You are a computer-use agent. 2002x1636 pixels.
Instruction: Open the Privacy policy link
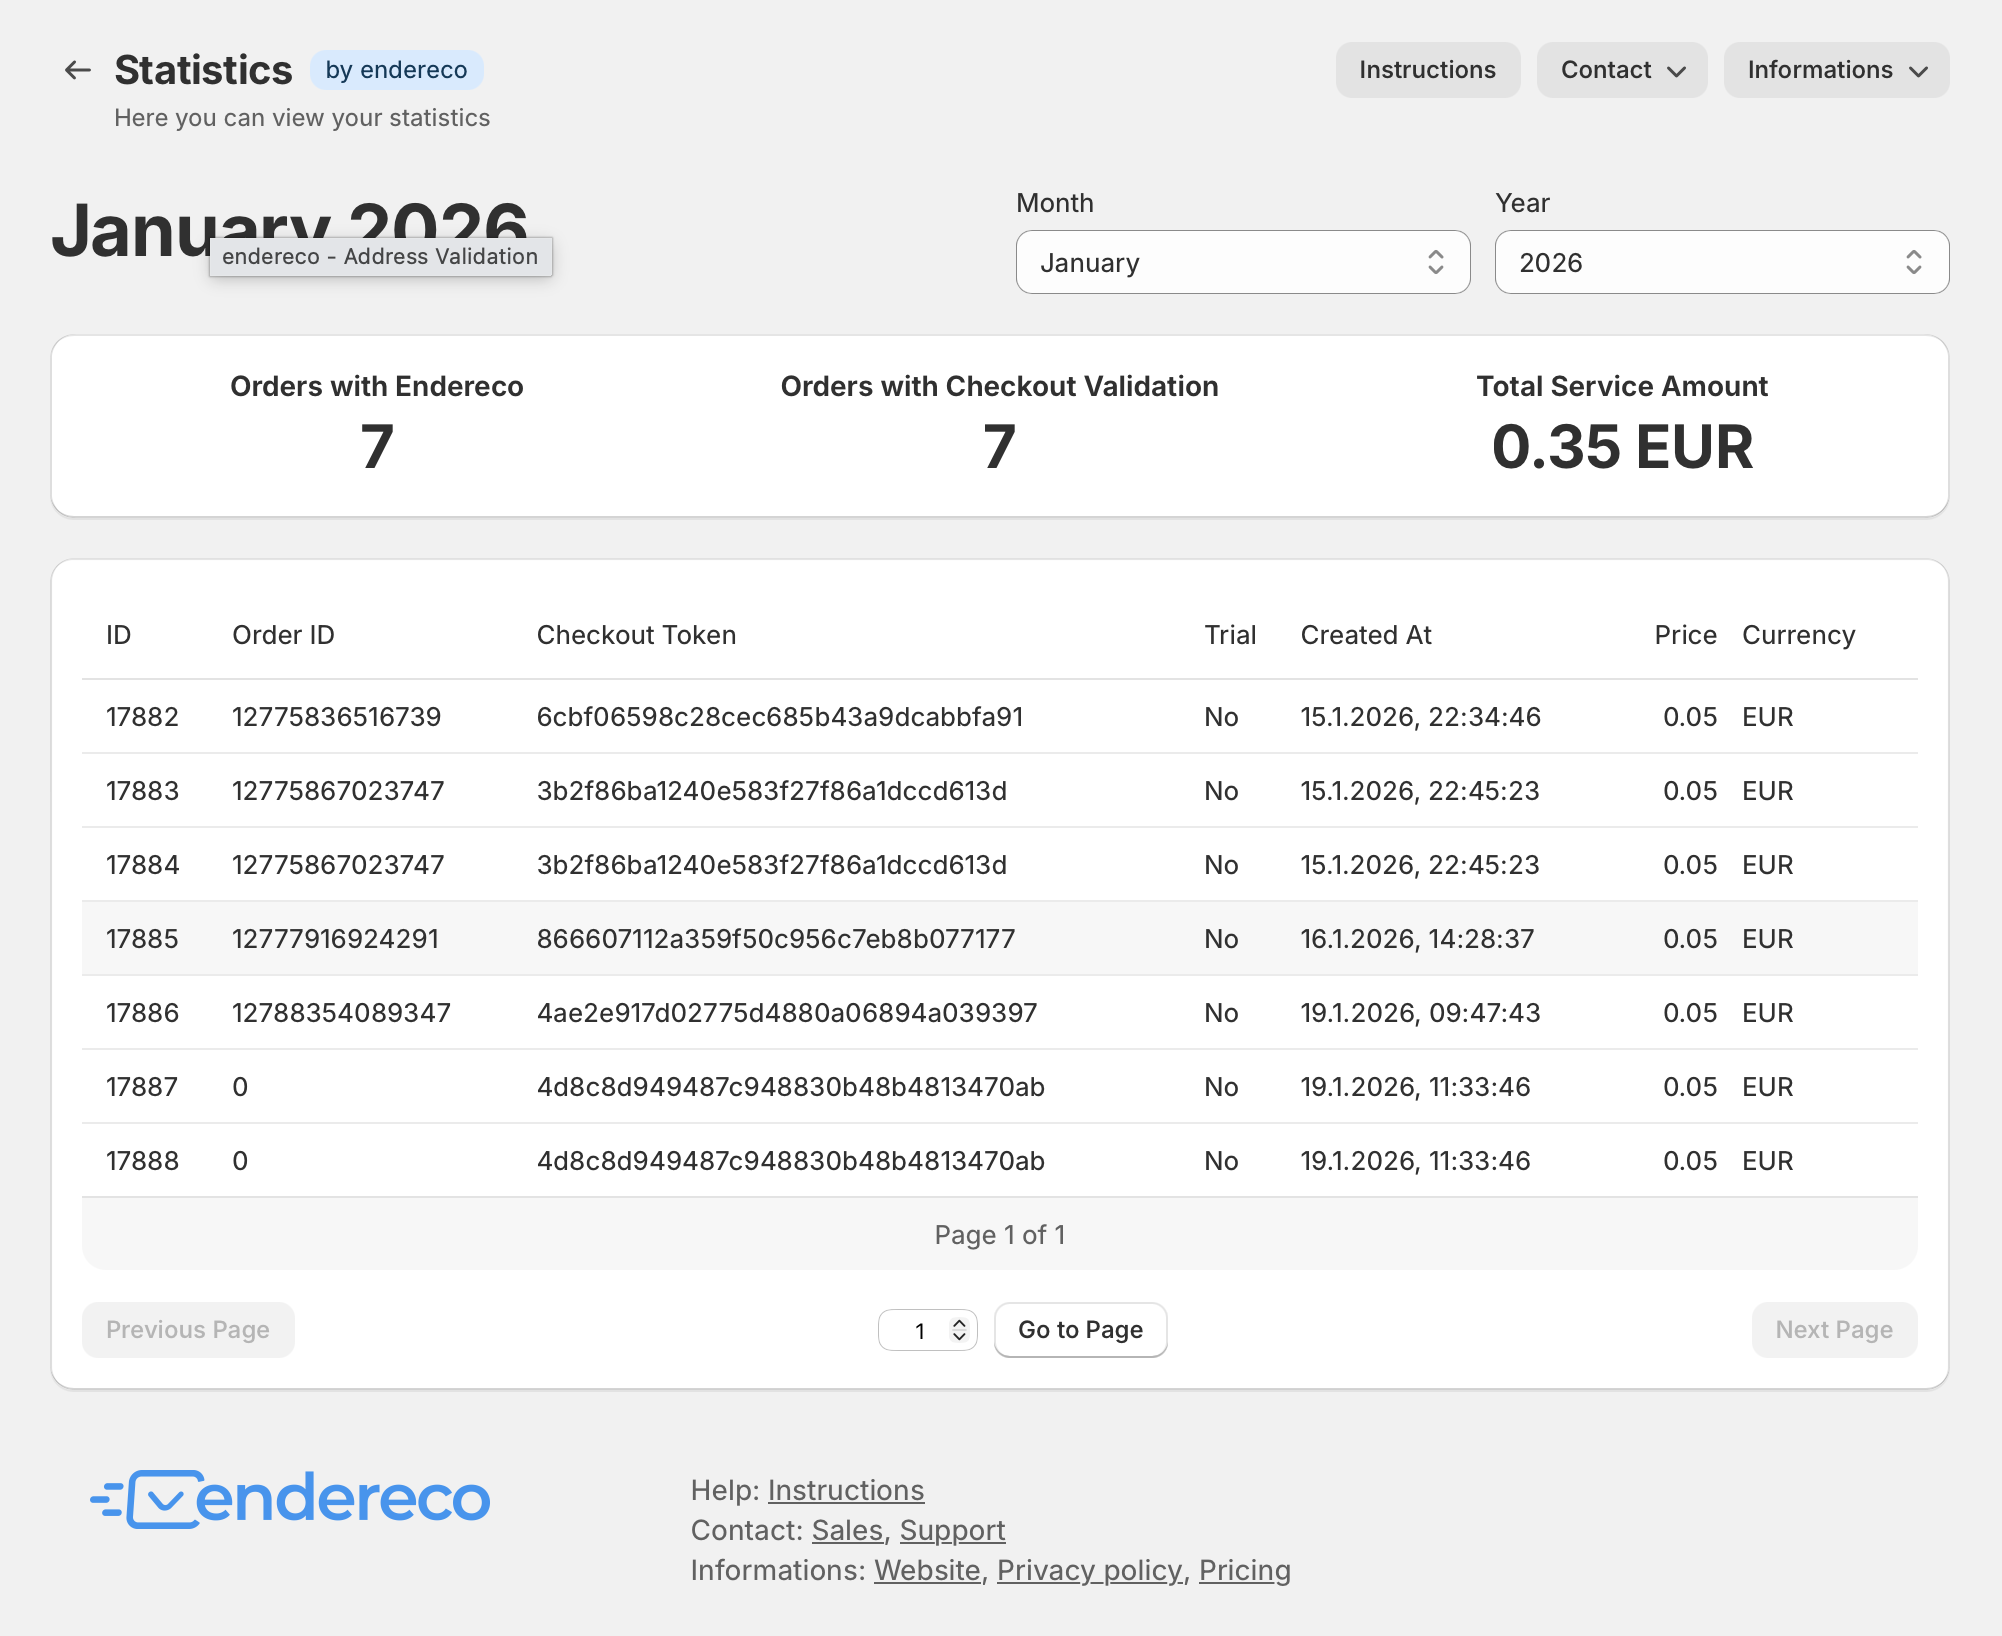1090,1570
